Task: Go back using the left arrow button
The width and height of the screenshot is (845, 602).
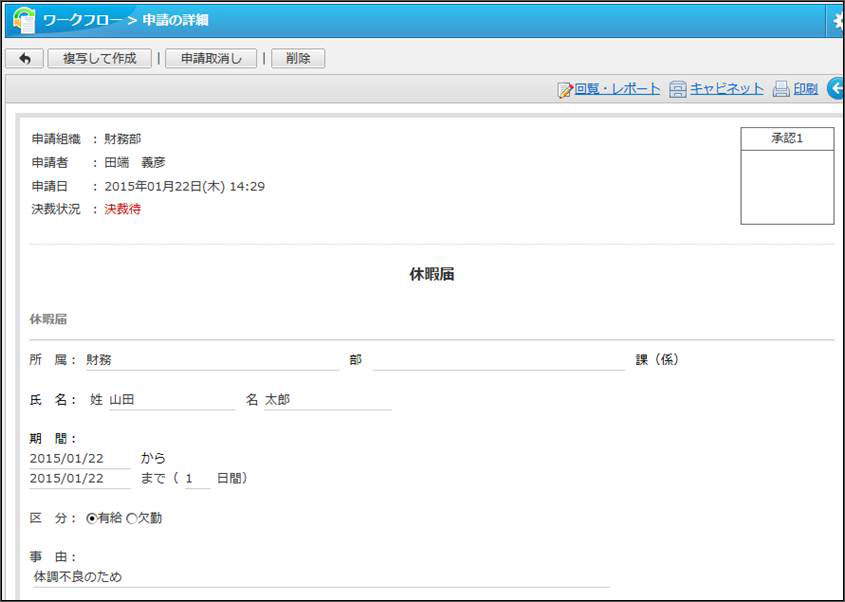Action: [x=25, y=59]
